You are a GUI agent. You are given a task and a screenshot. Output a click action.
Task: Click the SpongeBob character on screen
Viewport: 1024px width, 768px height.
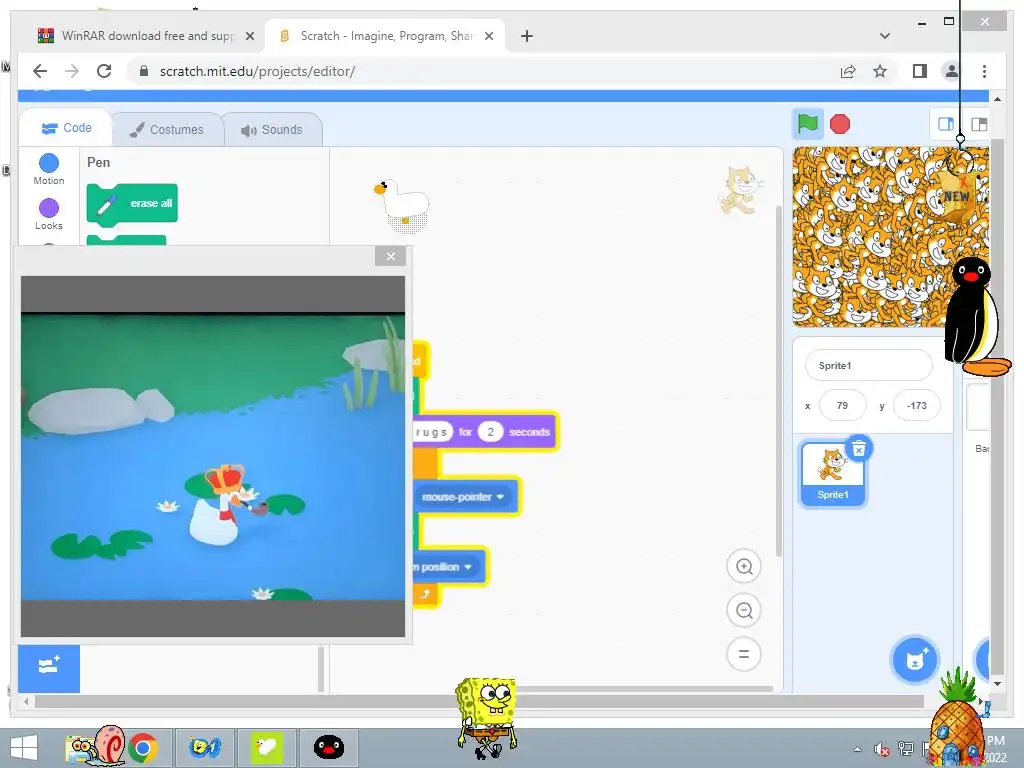(x=487, y=717)
